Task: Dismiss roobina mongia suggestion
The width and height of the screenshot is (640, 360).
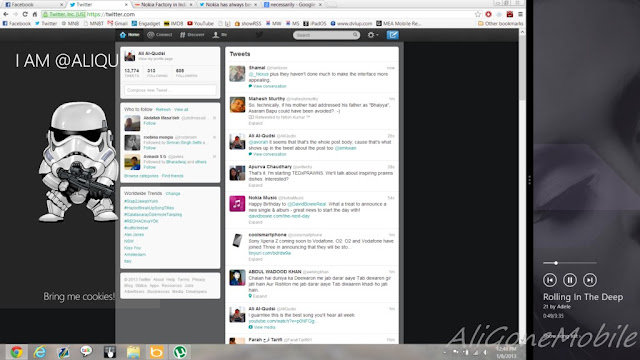Action: pos(214,137)
